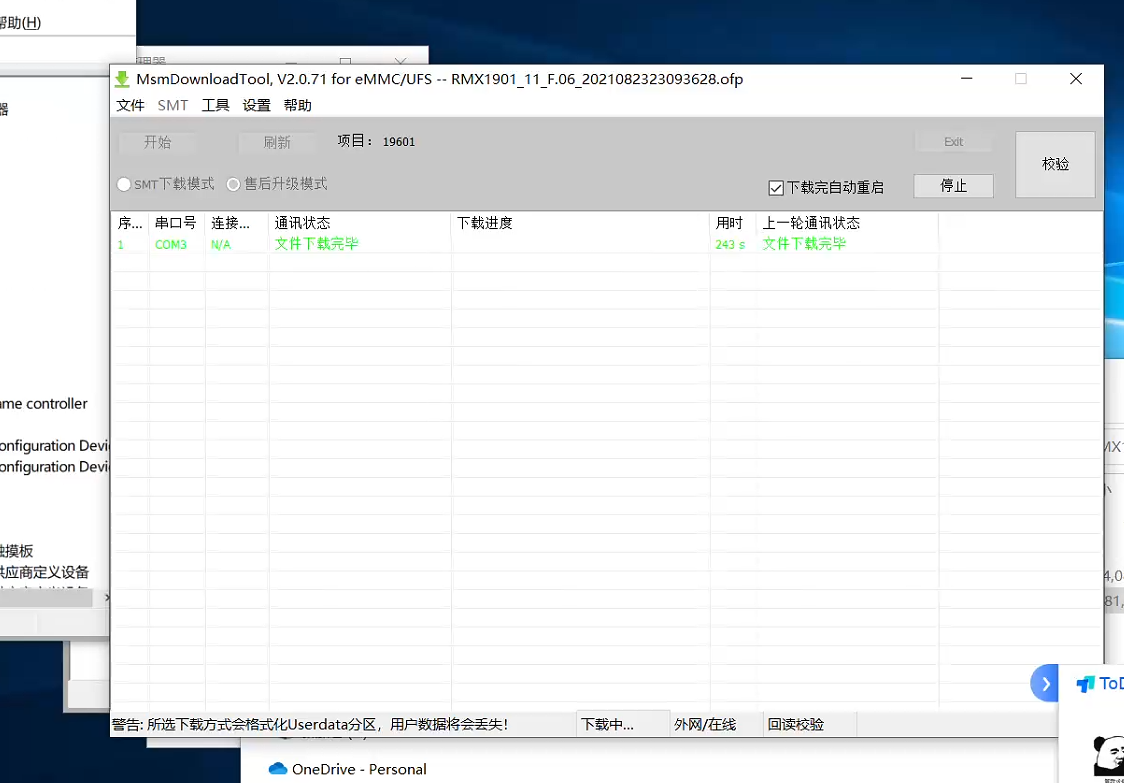Click the blue circular arrow button

pos(1044,683)
